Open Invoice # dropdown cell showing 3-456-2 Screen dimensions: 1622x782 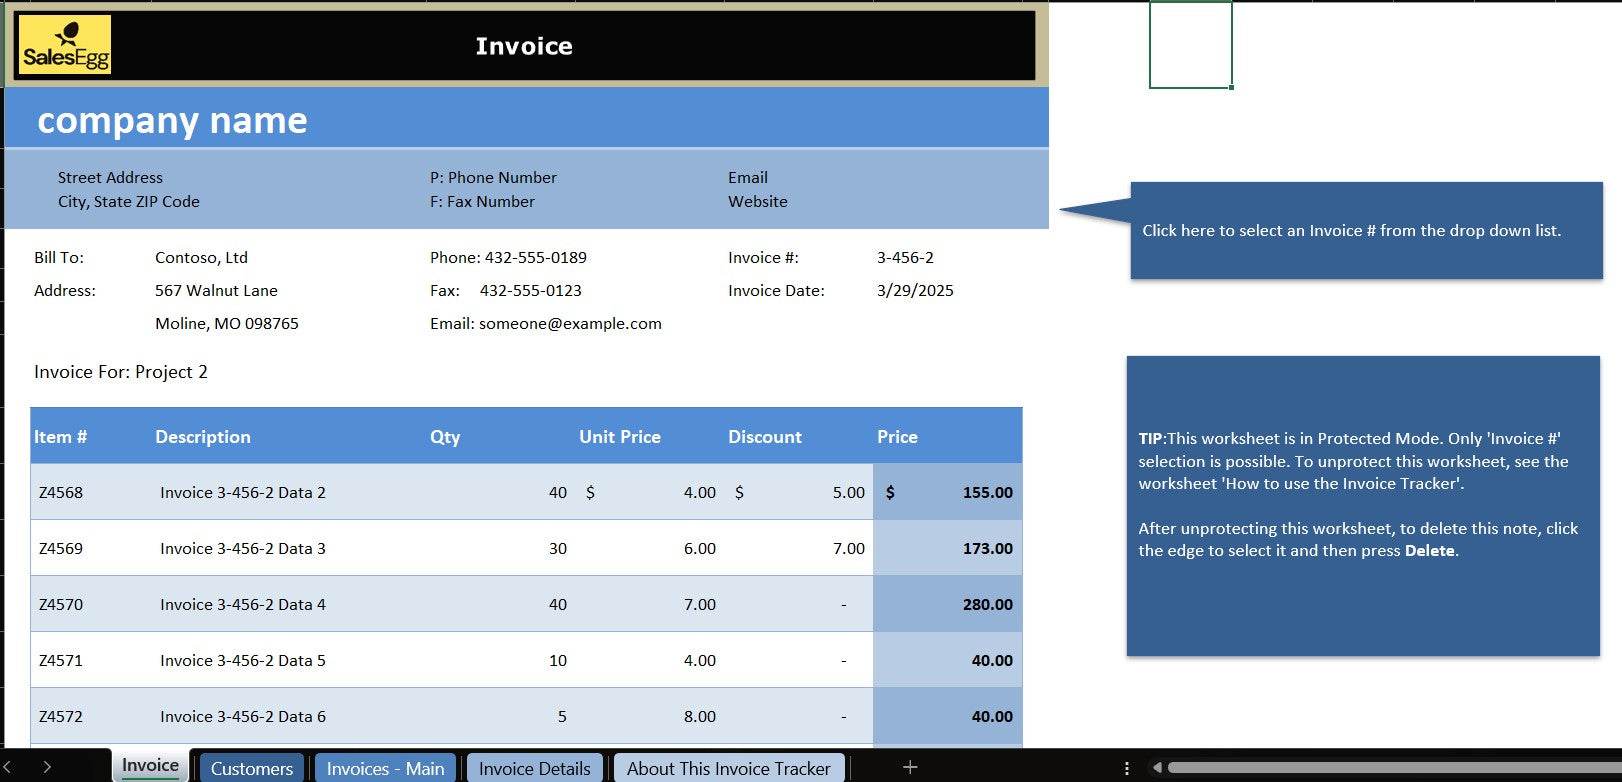905,258
